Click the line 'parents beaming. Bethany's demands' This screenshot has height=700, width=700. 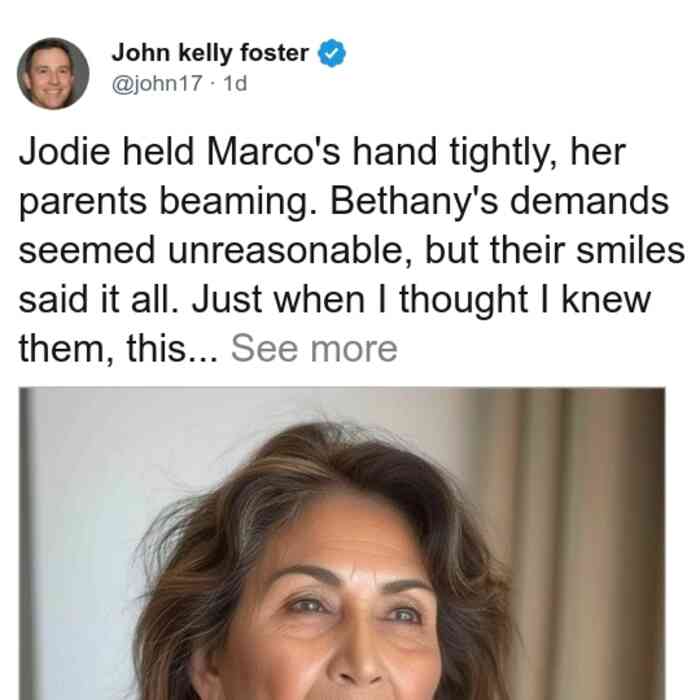point(344,202)
